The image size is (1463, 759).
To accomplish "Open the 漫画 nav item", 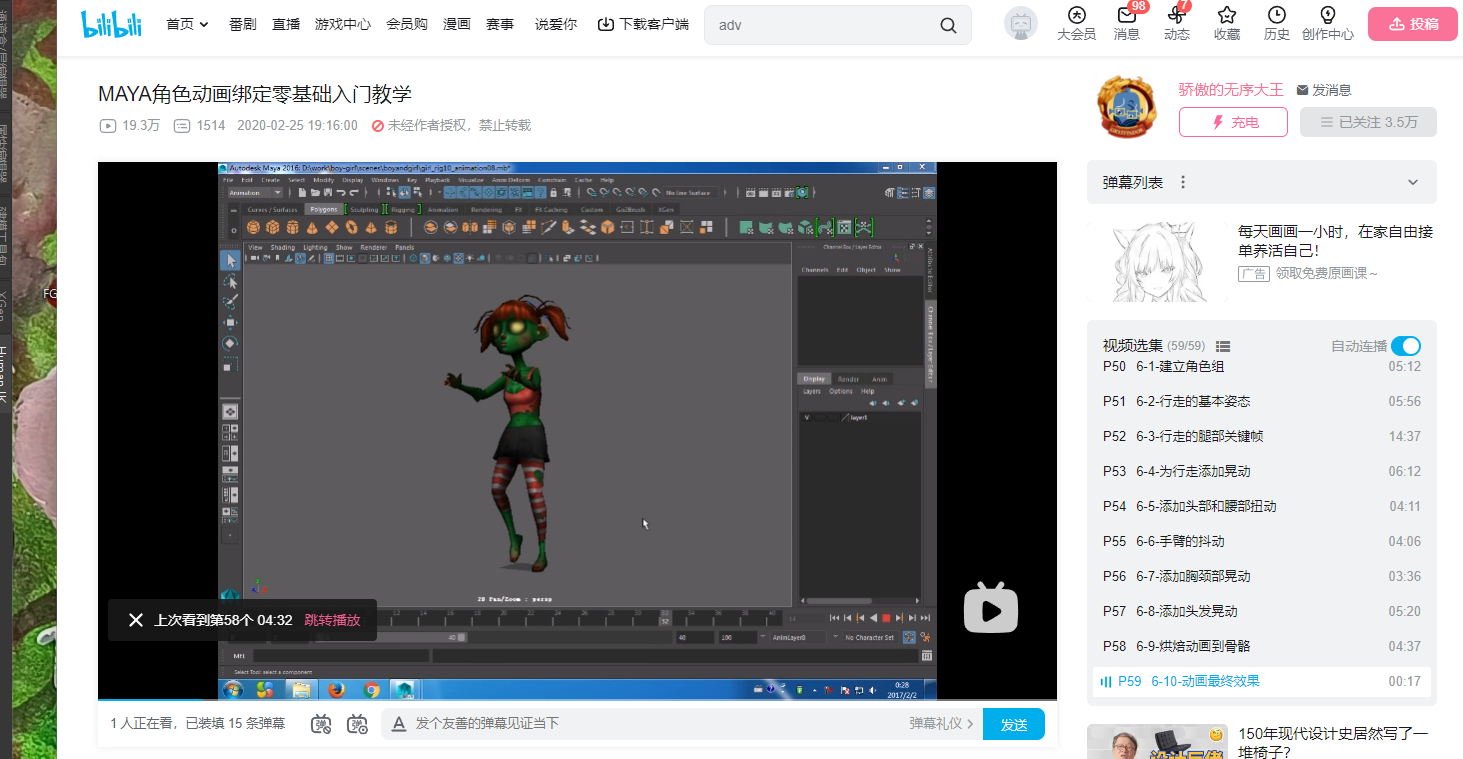I will [x=457, y=24].
